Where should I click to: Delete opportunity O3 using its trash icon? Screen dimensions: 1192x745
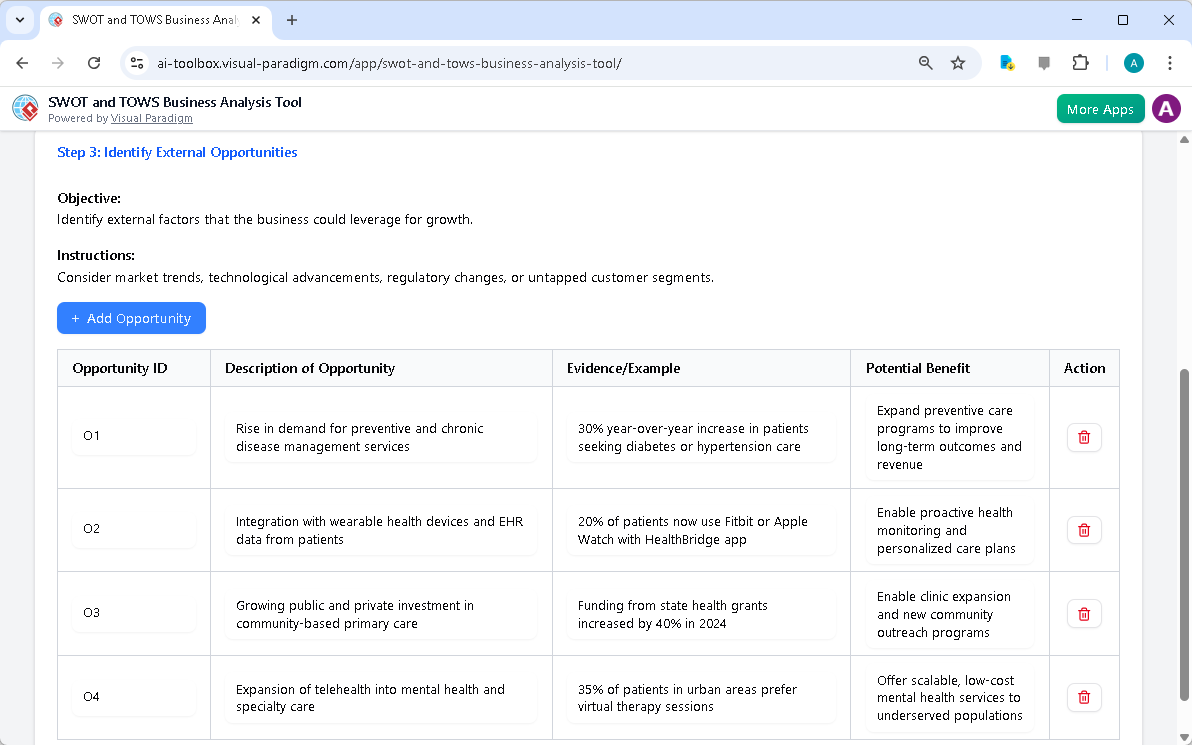pos(1084,613)
